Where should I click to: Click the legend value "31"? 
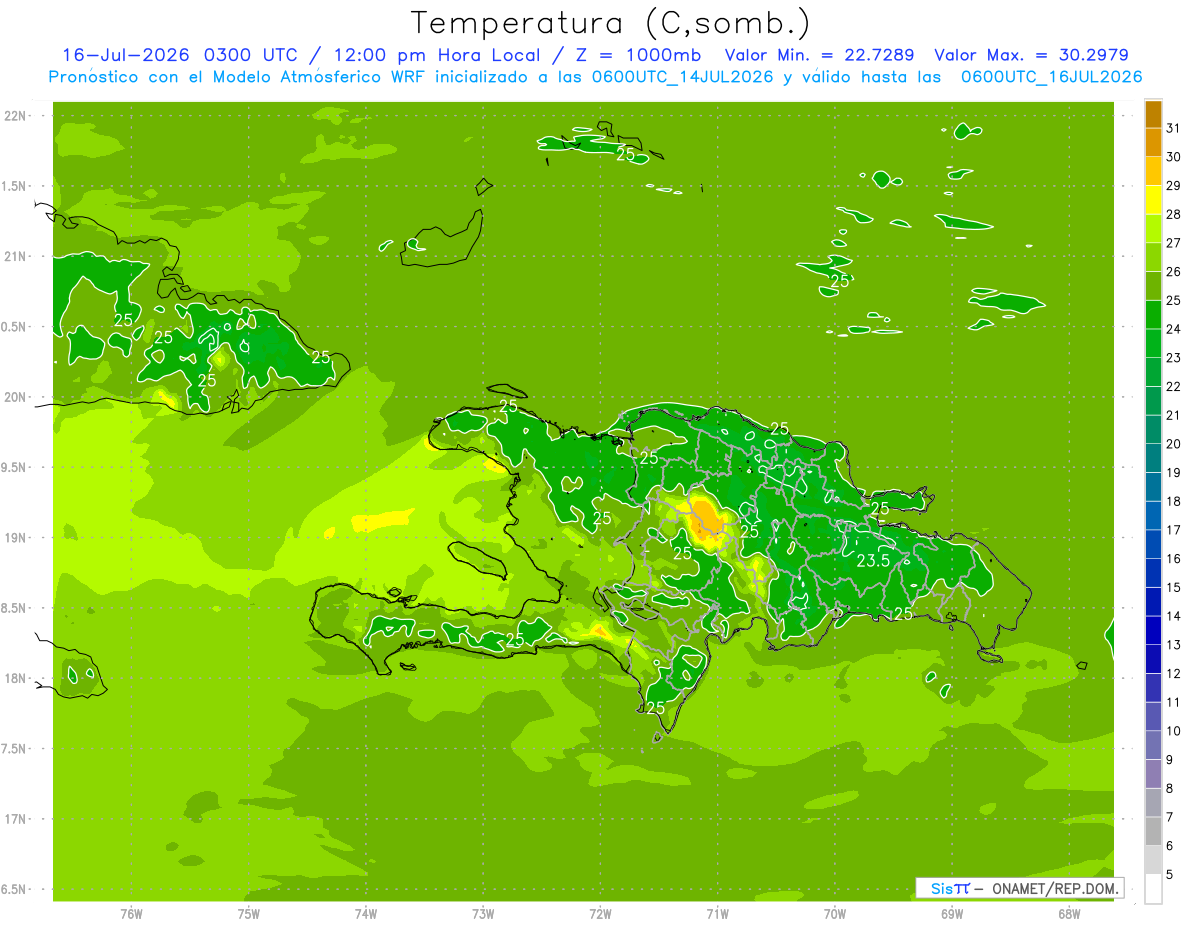pos(1174,128)
